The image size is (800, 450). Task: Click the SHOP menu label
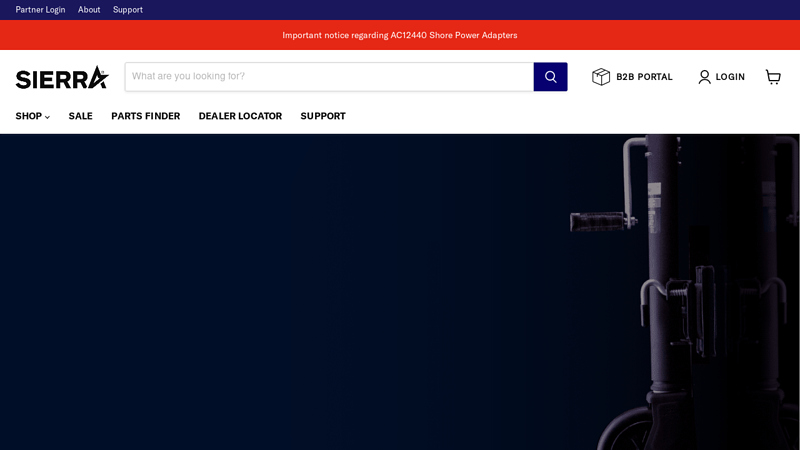pyautogui.click(x=29, y=116)
